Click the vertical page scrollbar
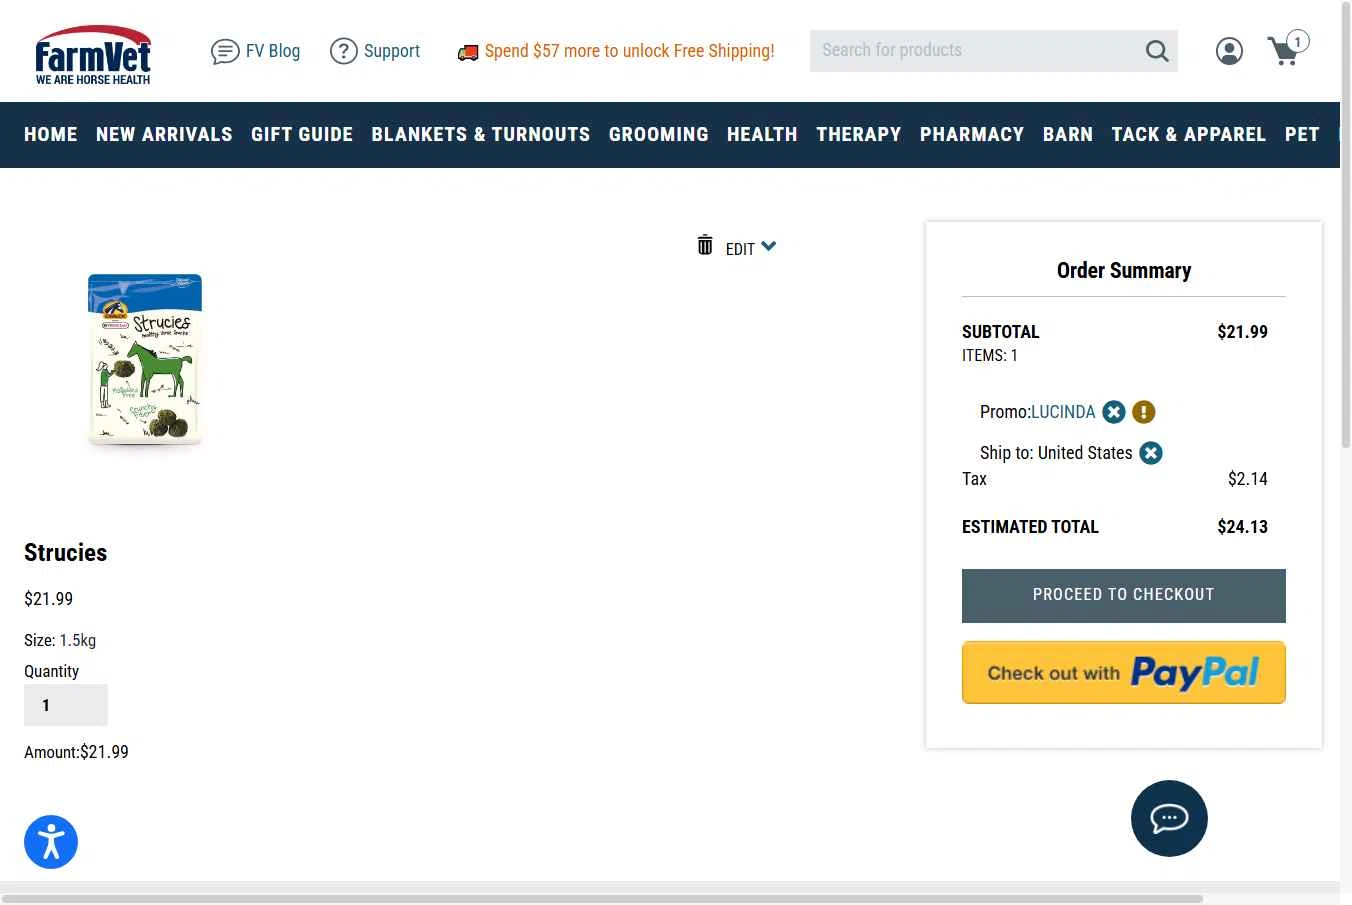1352x905 pixels. pyautogui.click(x=1346, y=225)
